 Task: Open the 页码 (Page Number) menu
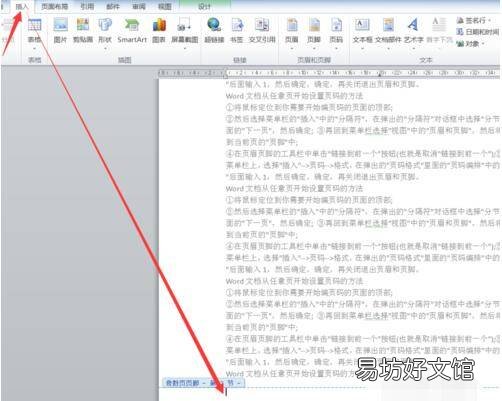pyautogui.click(x=336, y=33)
